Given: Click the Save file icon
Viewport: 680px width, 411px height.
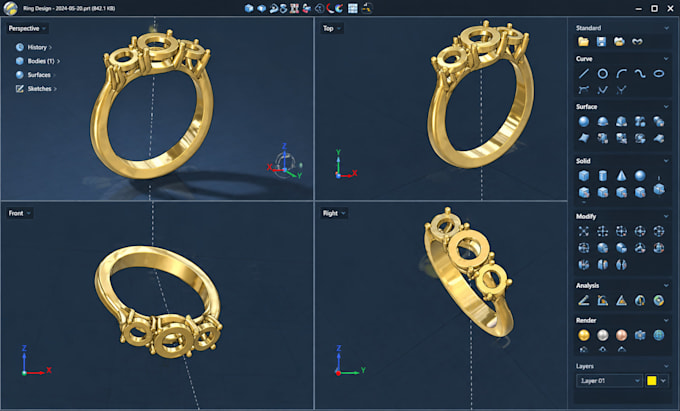Looking at the screenshot, I should click(x=601, y=42).
